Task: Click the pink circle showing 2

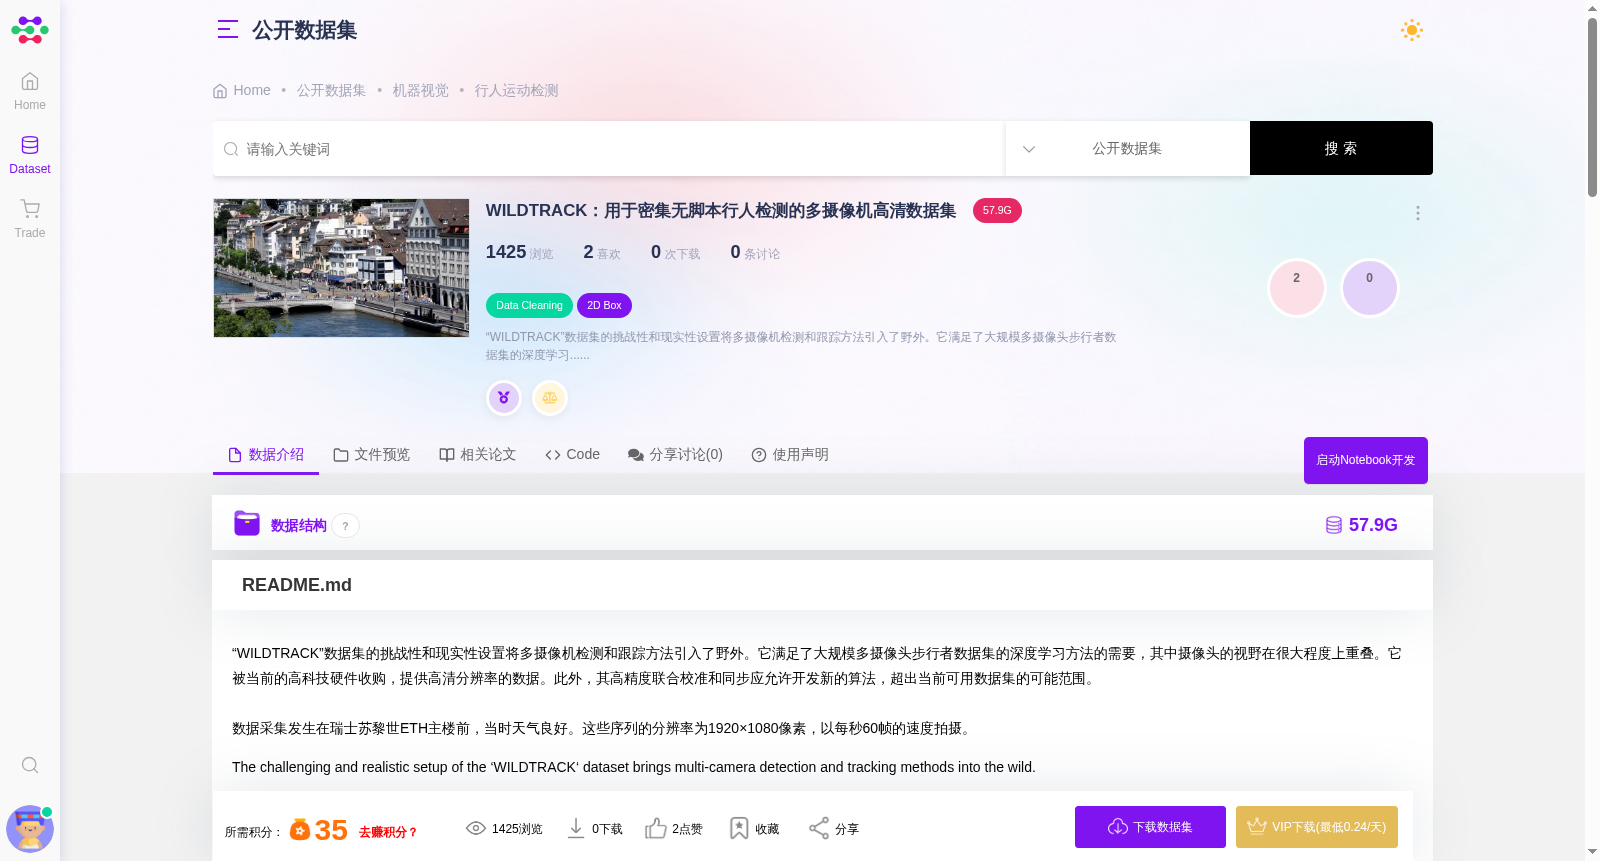Action: click(x=1297, y=288)
